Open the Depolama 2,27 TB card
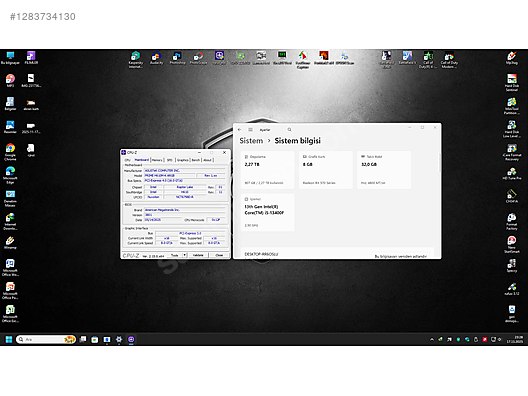Image resolution: width=528 pixels, height=396 pixels. point(268,170)
